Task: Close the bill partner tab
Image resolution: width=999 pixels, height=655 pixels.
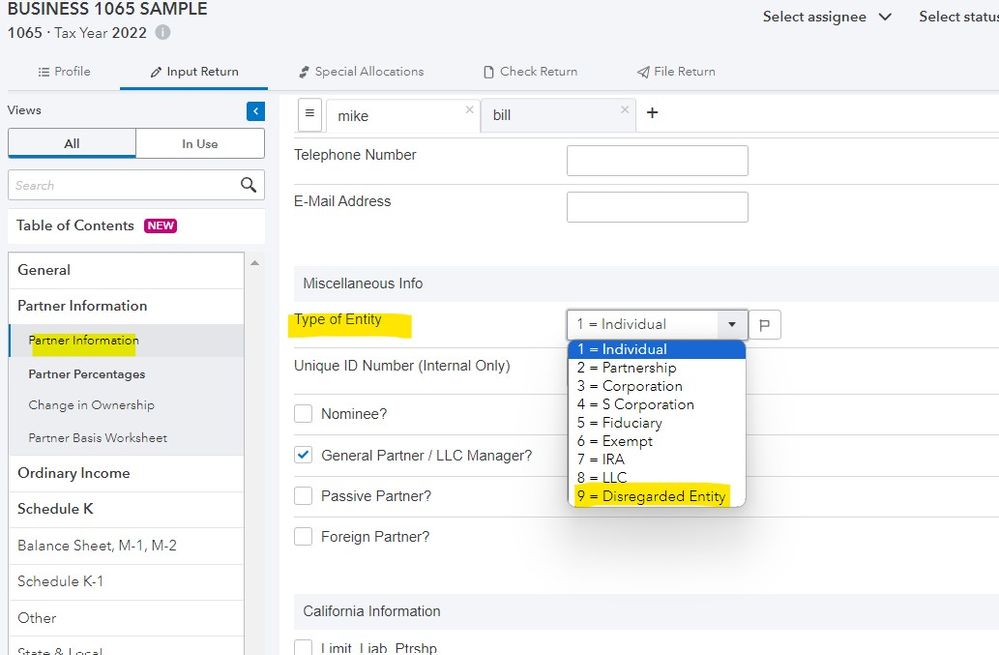Action: coord(625,110)
